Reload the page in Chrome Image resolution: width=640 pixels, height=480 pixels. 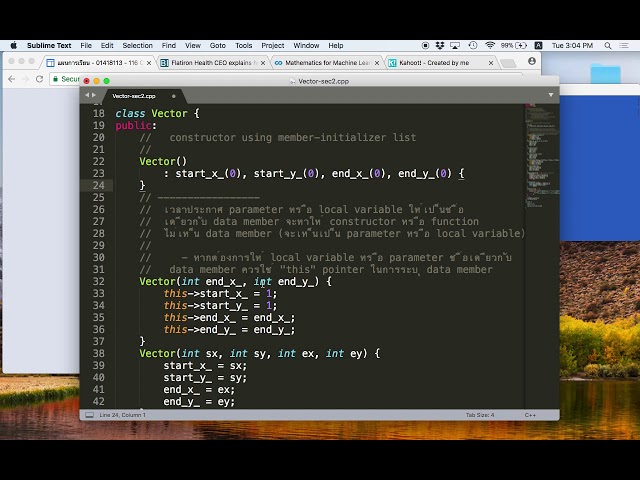coord(39,79)
